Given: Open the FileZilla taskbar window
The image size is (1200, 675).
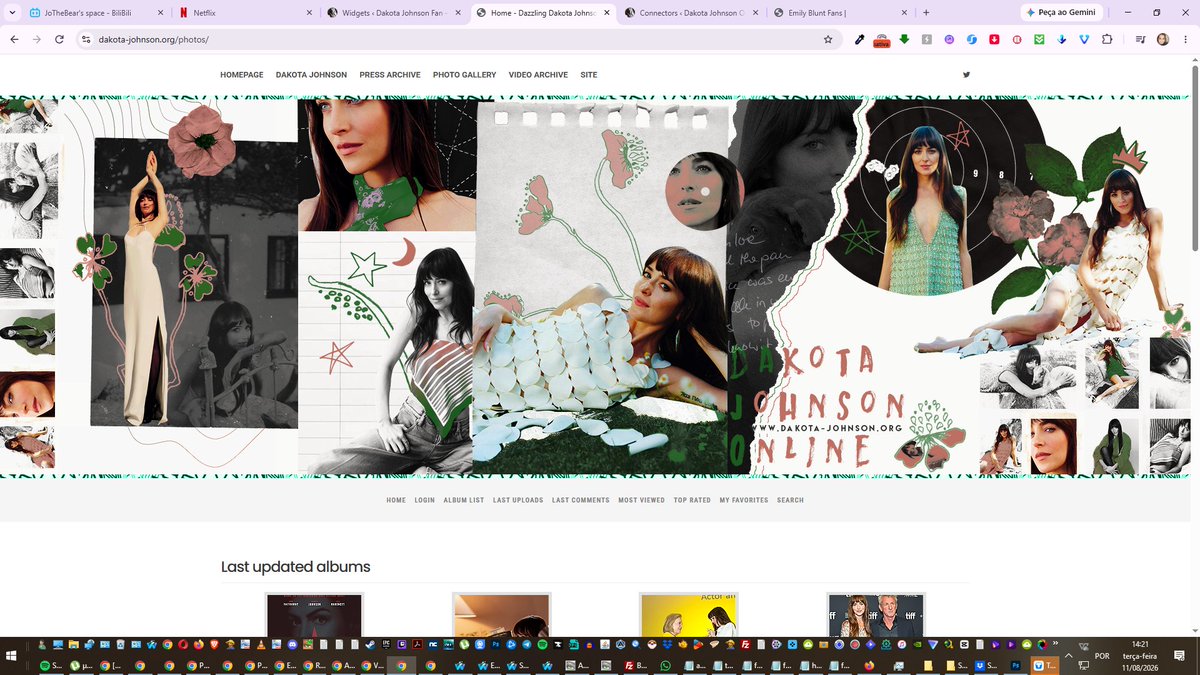Looking at the screenshot, I should pyautogui.click(x=637, y=665).
